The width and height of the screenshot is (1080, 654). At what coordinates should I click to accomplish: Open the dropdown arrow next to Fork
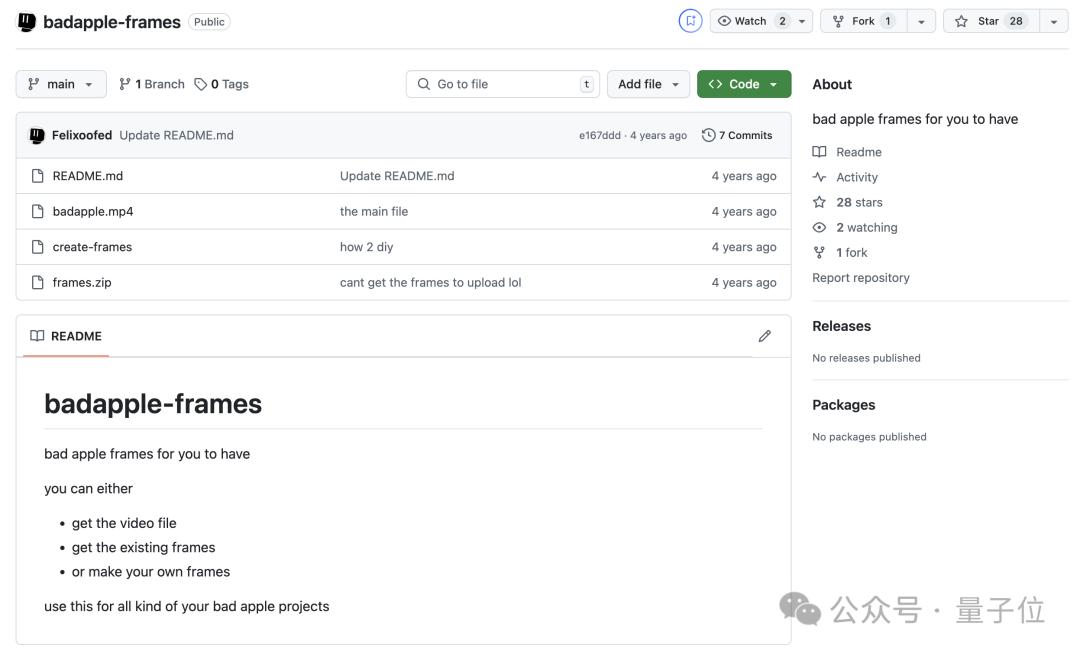pyautogui.click(x=921, y=21)
